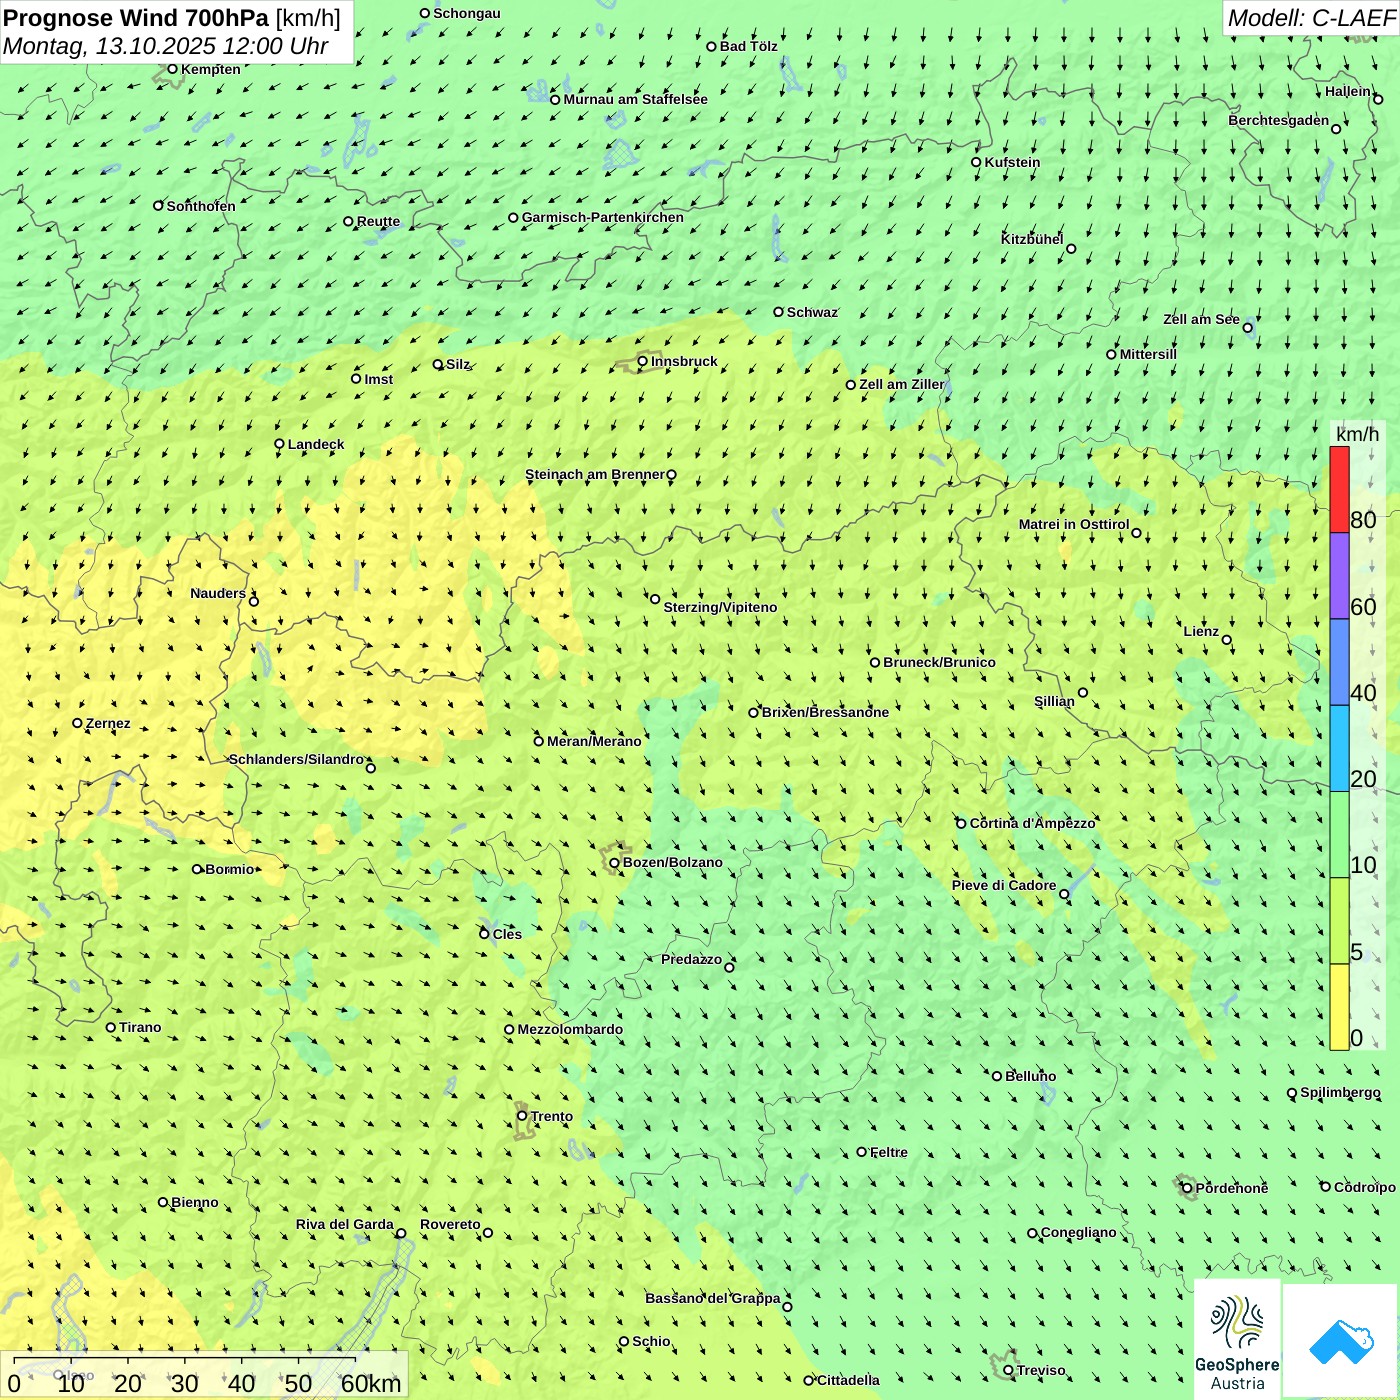Click the Brixen/Bressanone label
Screen dimensions: 1400x1400
click(x=825, y=712)
